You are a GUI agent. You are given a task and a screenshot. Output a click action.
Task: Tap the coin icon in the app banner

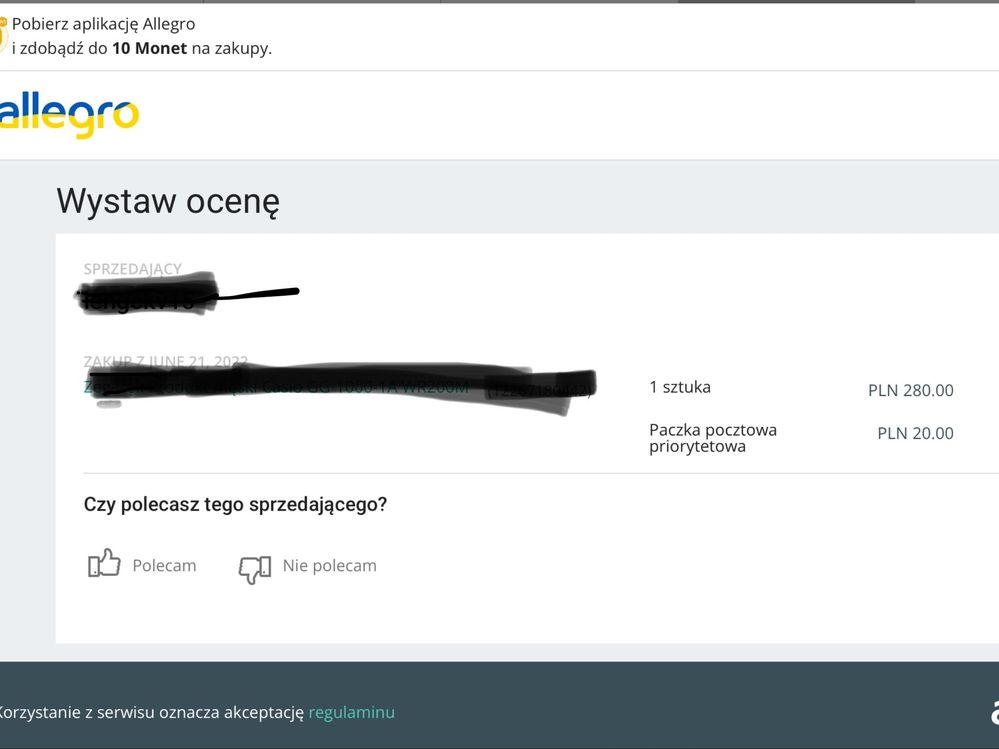(4, 36)
